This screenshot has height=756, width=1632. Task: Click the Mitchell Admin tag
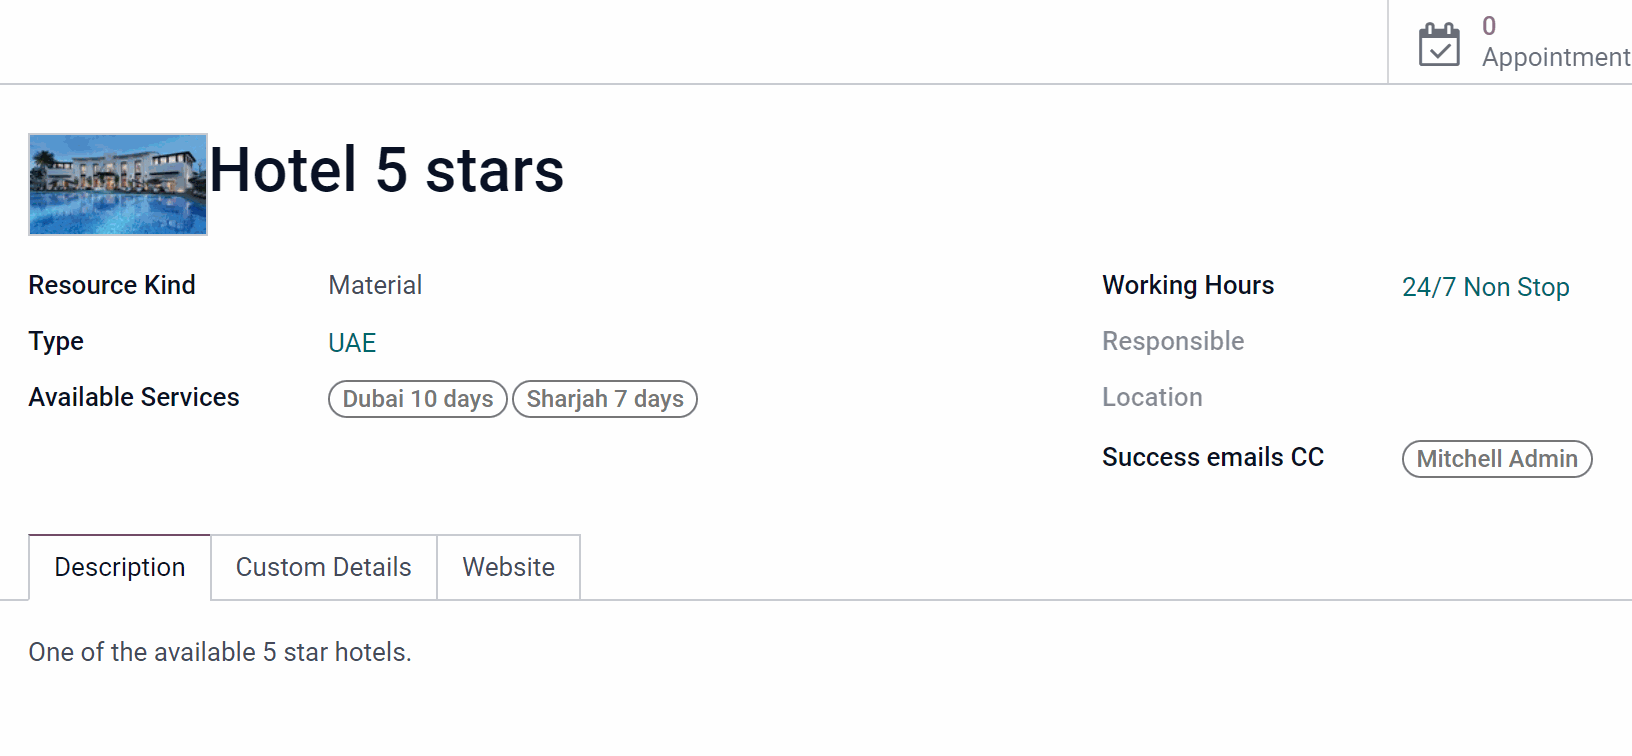click(1497, 459)
